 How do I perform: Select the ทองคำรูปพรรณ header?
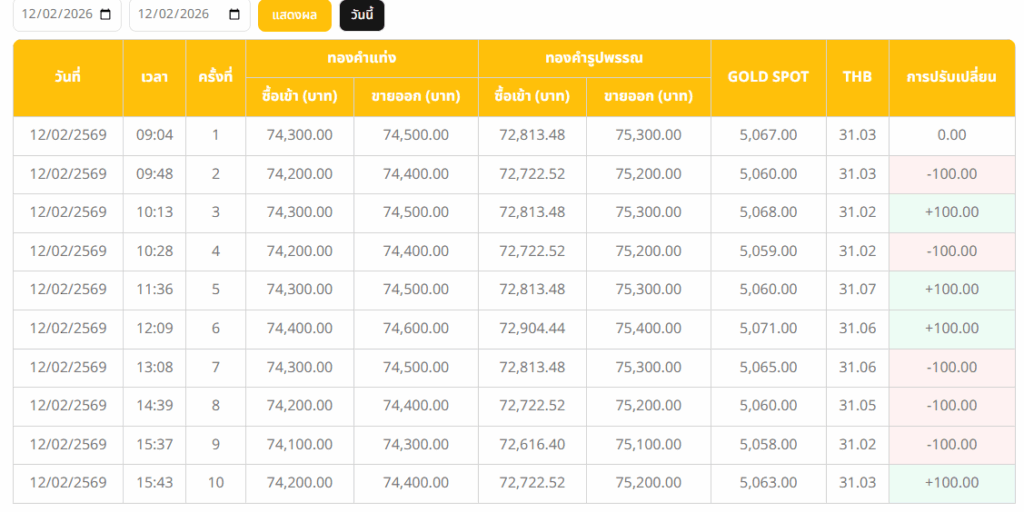pyautogui.click(x=594, y=58)
